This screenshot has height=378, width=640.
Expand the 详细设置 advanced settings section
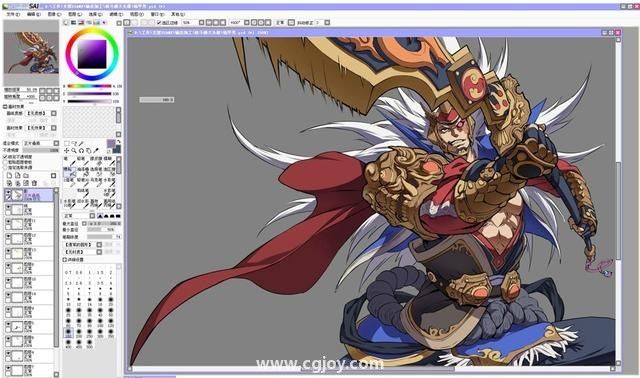pyautogui.click(x=65, y=259)
